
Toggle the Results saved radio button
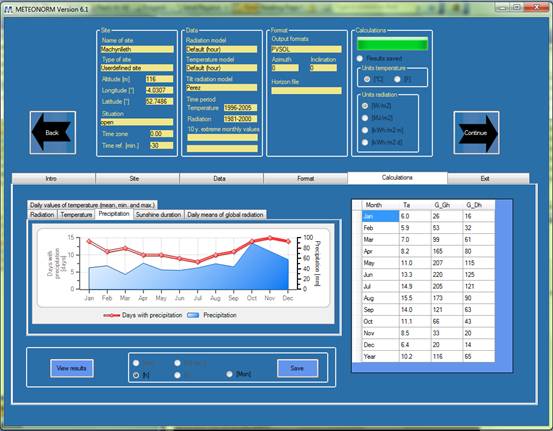pyautogui.click(x=360, y=58)
